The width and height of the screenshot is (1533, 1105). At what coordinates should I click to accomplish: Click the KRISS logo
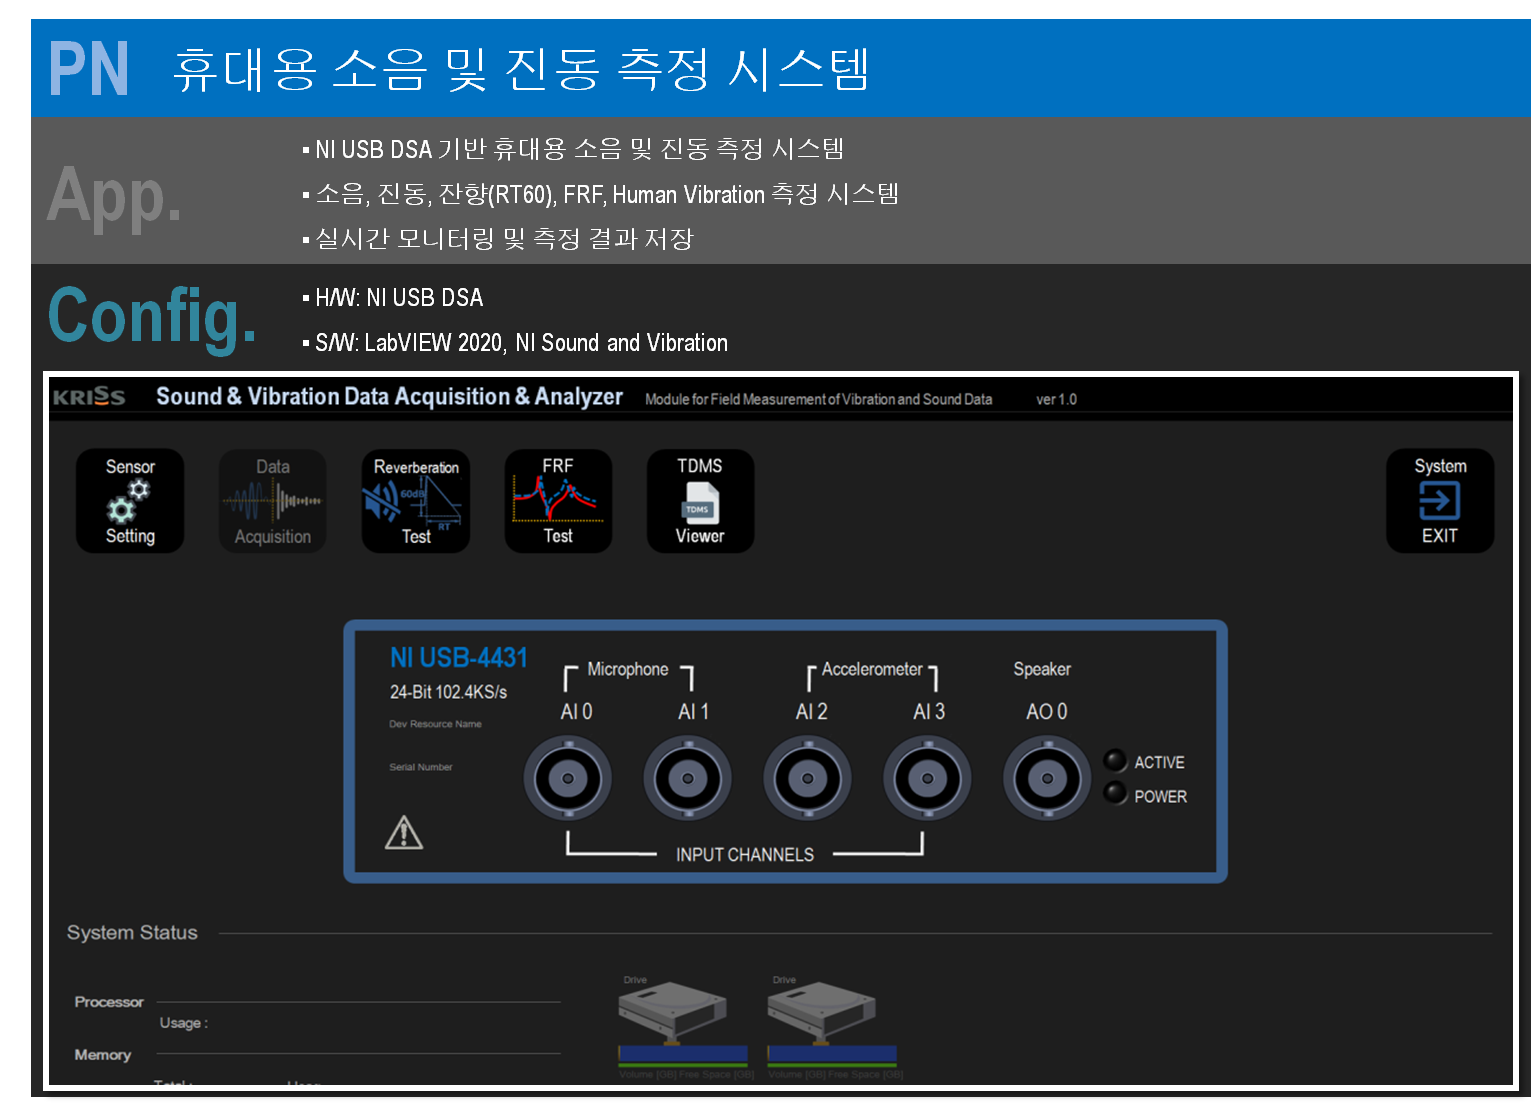tap(89, 397)
